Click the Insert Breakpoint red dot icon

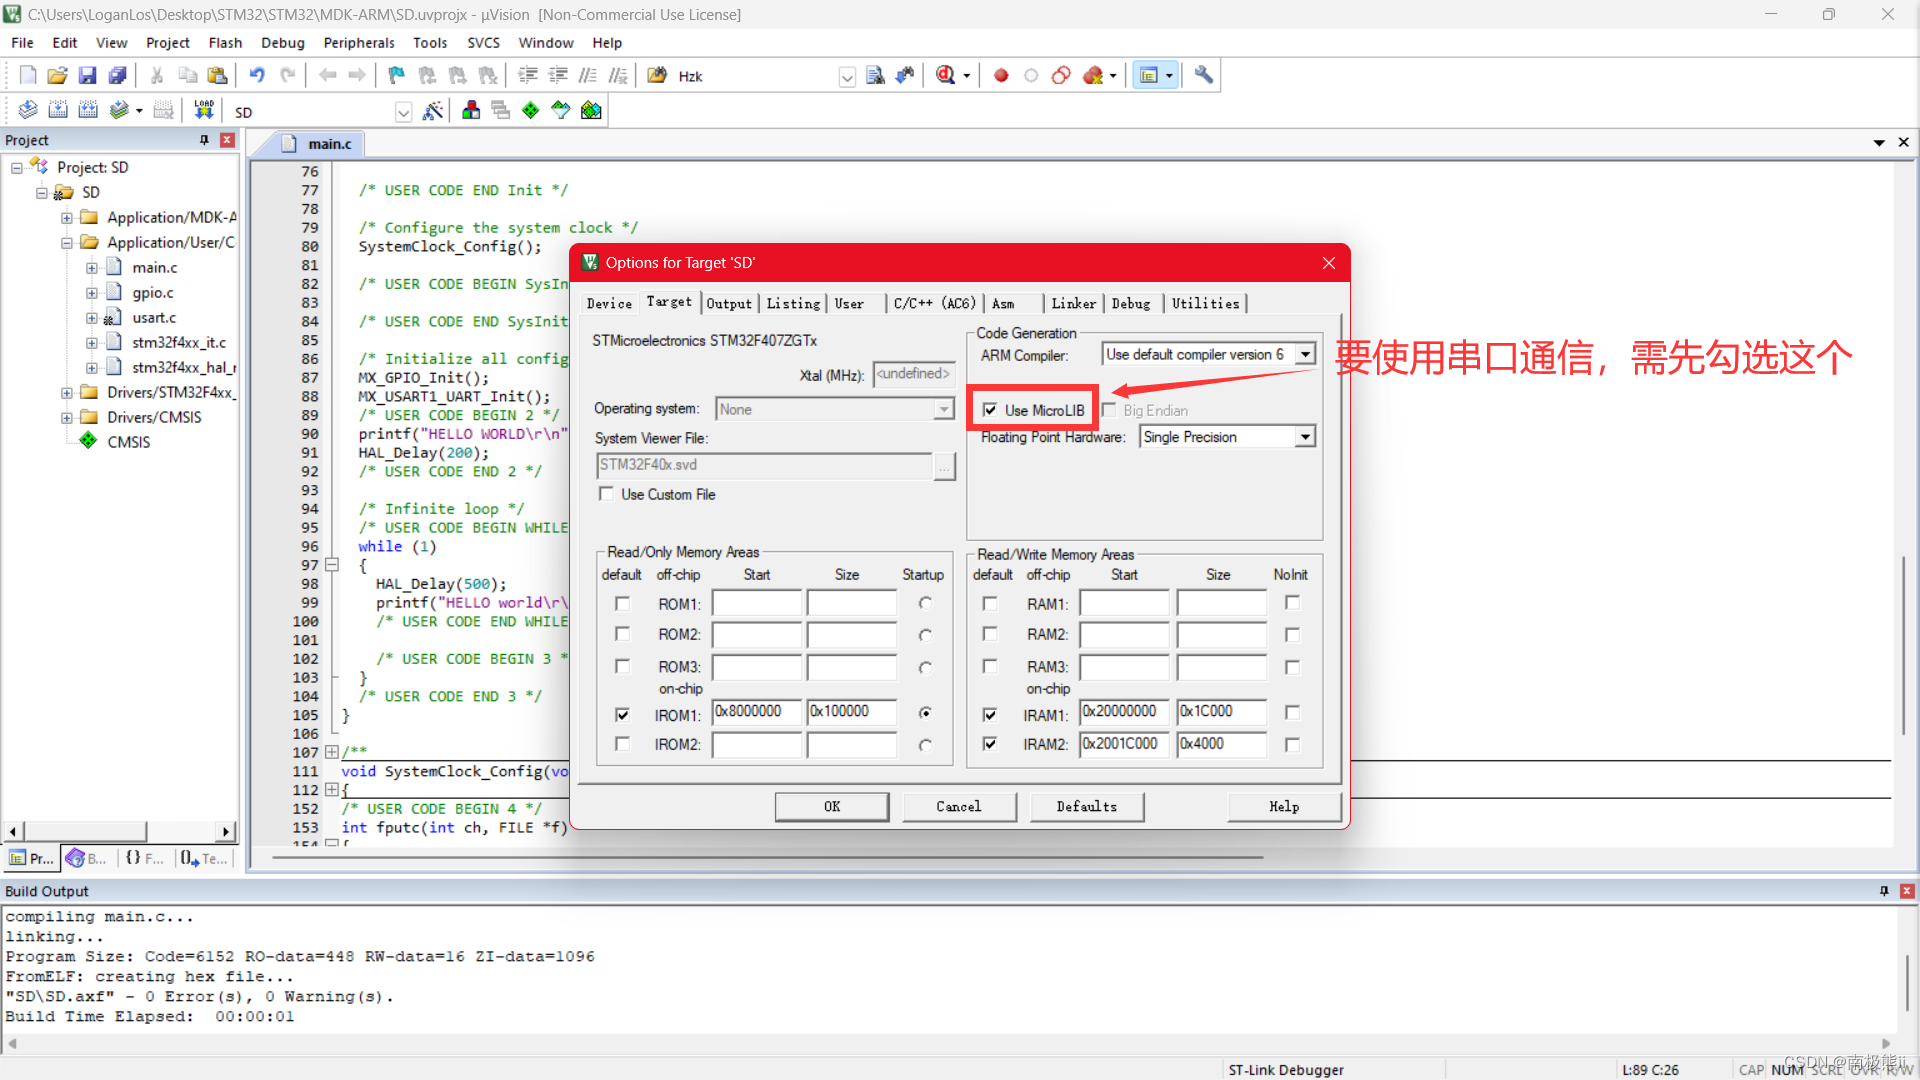pyautogui.click(x=1001, y=76)
